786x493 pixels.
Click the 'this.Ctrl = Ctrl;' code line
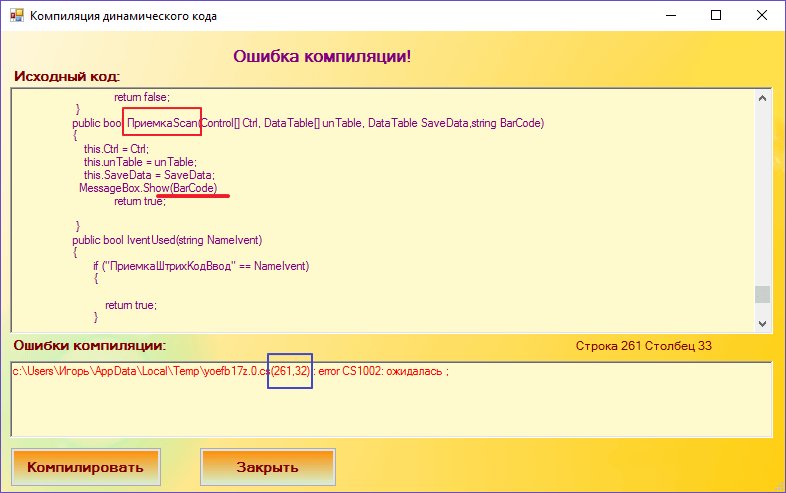click(115, 149)
